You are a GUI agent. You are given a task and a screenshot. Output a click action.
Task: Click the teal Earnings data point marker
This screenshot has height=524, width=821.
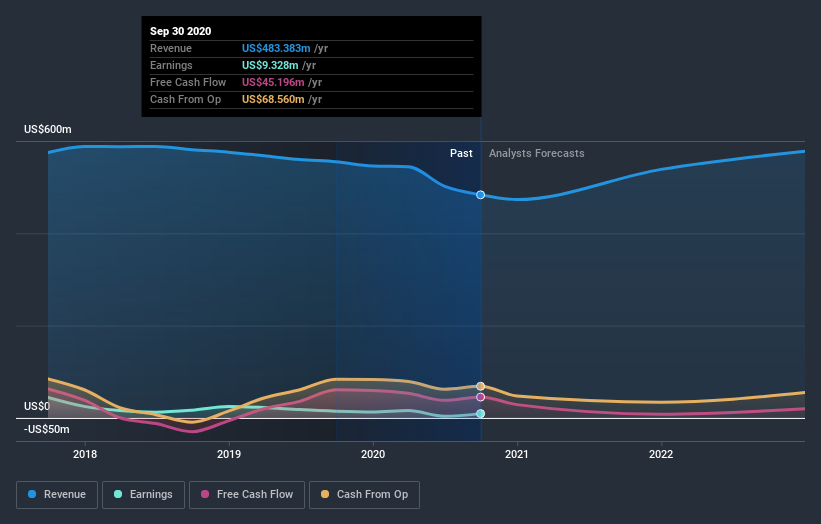pyautogui.click(x=480, y=414)
